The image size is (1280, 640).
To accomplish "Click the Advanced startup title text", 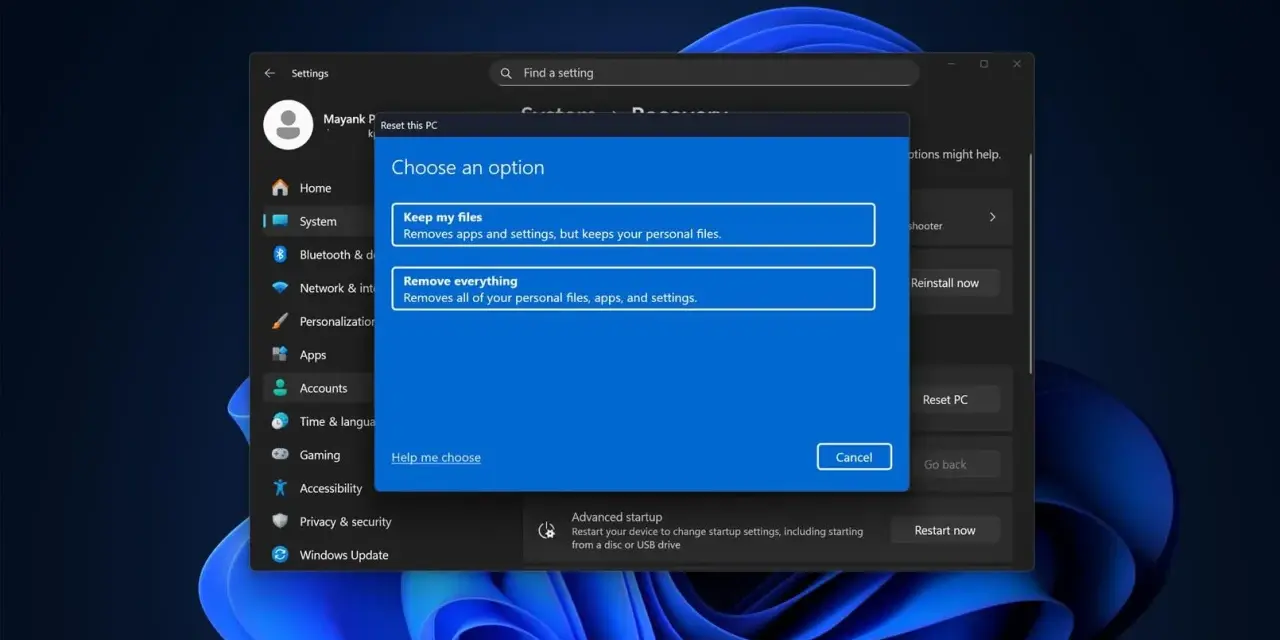I will 617,517.
